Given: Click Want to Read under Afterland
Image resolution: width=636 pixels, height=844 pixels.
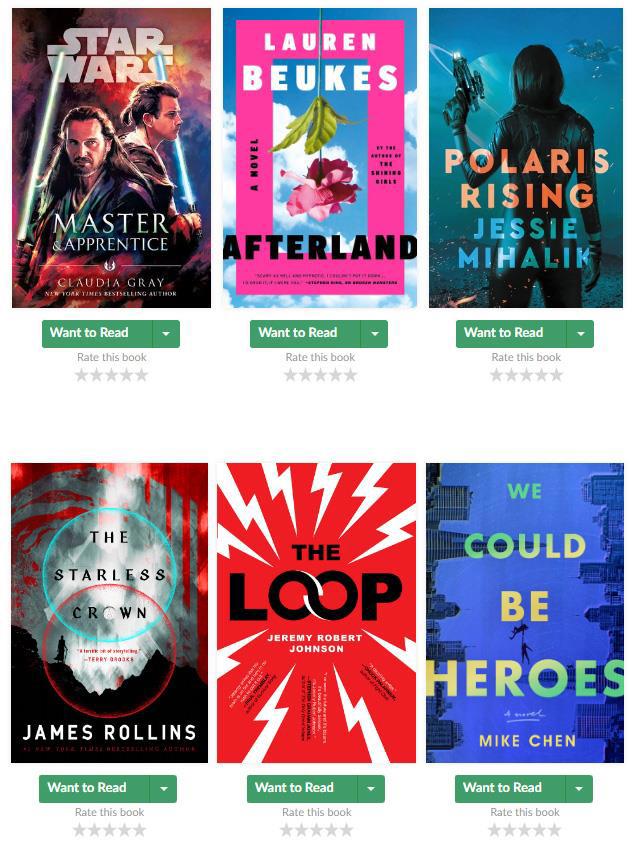Looking at the screenshot, I should [x=305, y=333].
